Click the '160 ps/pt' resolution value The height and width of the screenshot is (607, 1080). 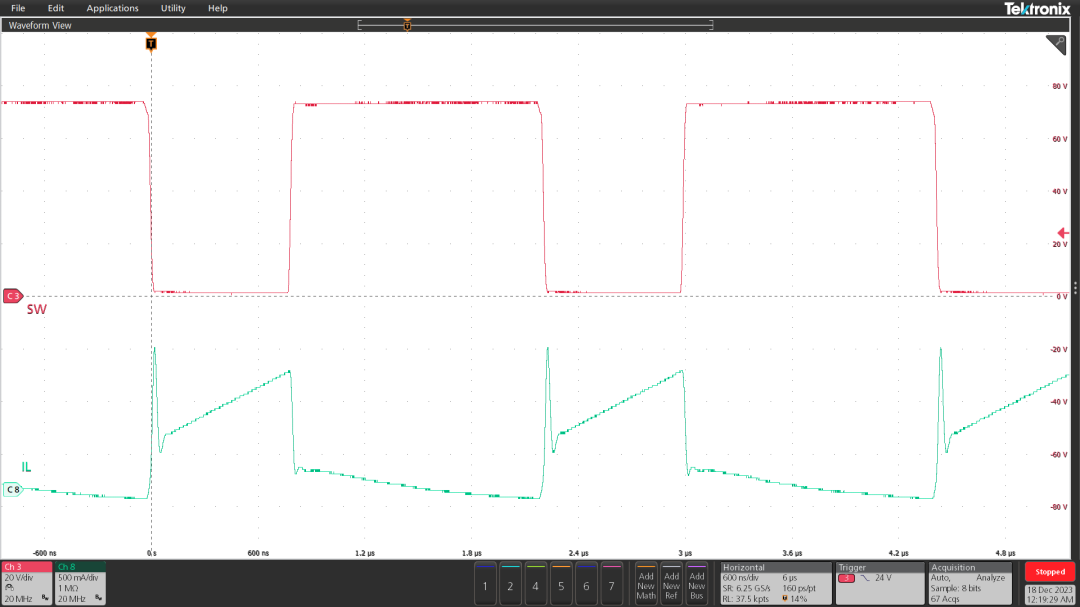800,588
